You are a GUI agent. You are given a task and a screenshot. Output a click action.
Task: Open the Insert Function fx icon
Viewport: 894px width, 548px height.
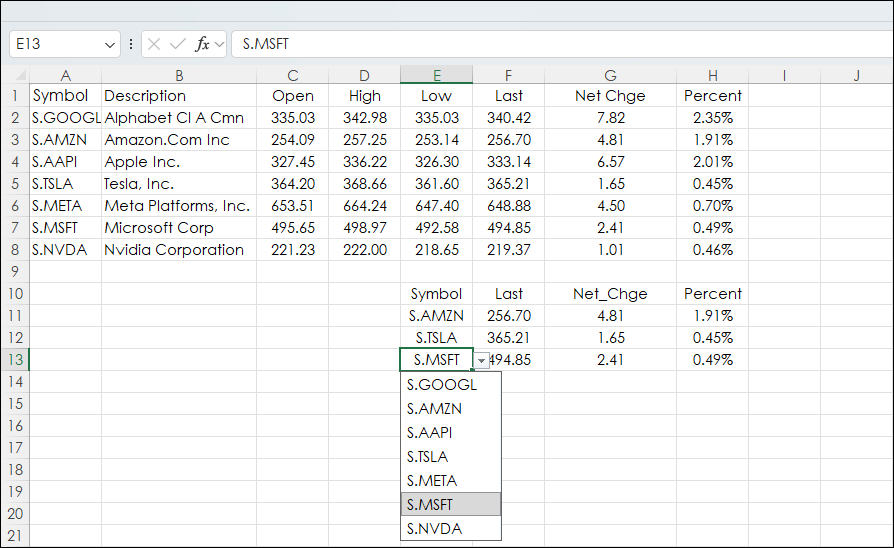[202, 44]
